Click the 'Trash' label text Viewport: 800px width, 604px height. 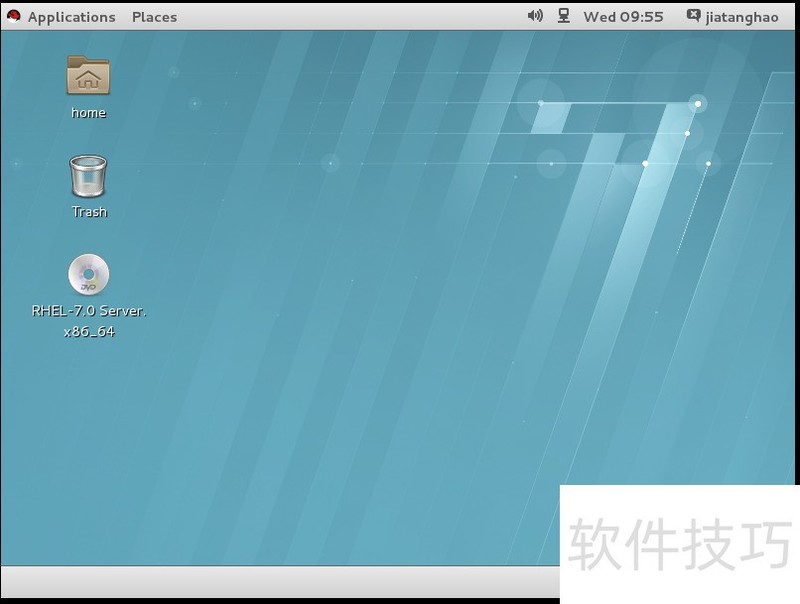(x=89, y=212)
